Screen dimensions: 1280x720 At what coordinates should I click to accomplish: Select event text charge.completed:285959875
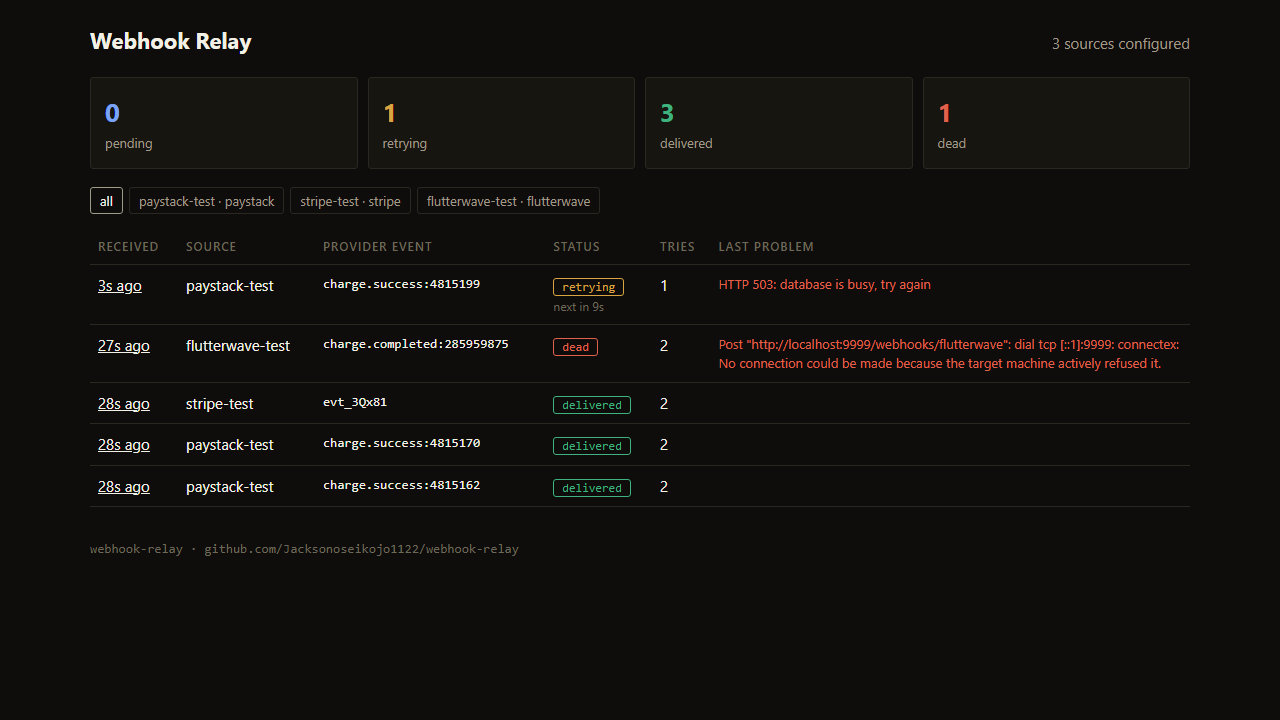[416, 344]
